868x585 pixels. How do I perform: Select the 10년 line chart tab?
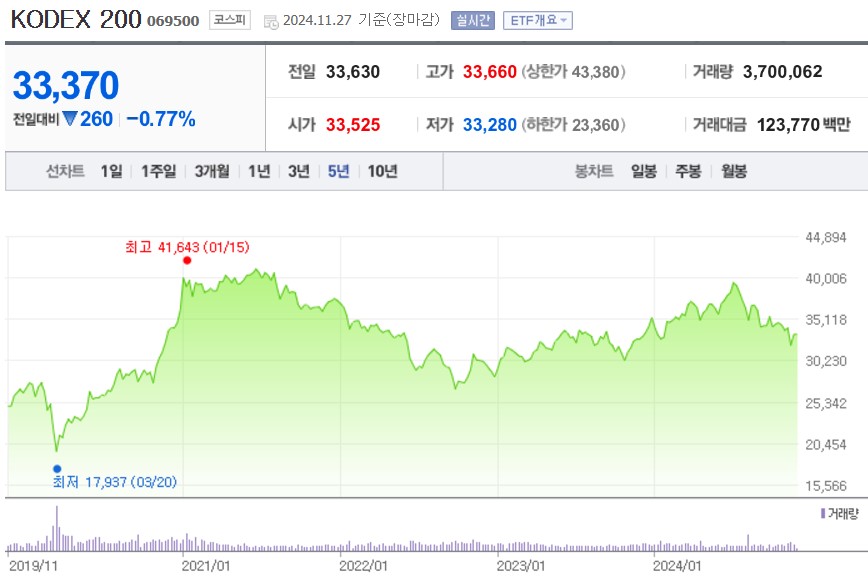coord(383,171)
